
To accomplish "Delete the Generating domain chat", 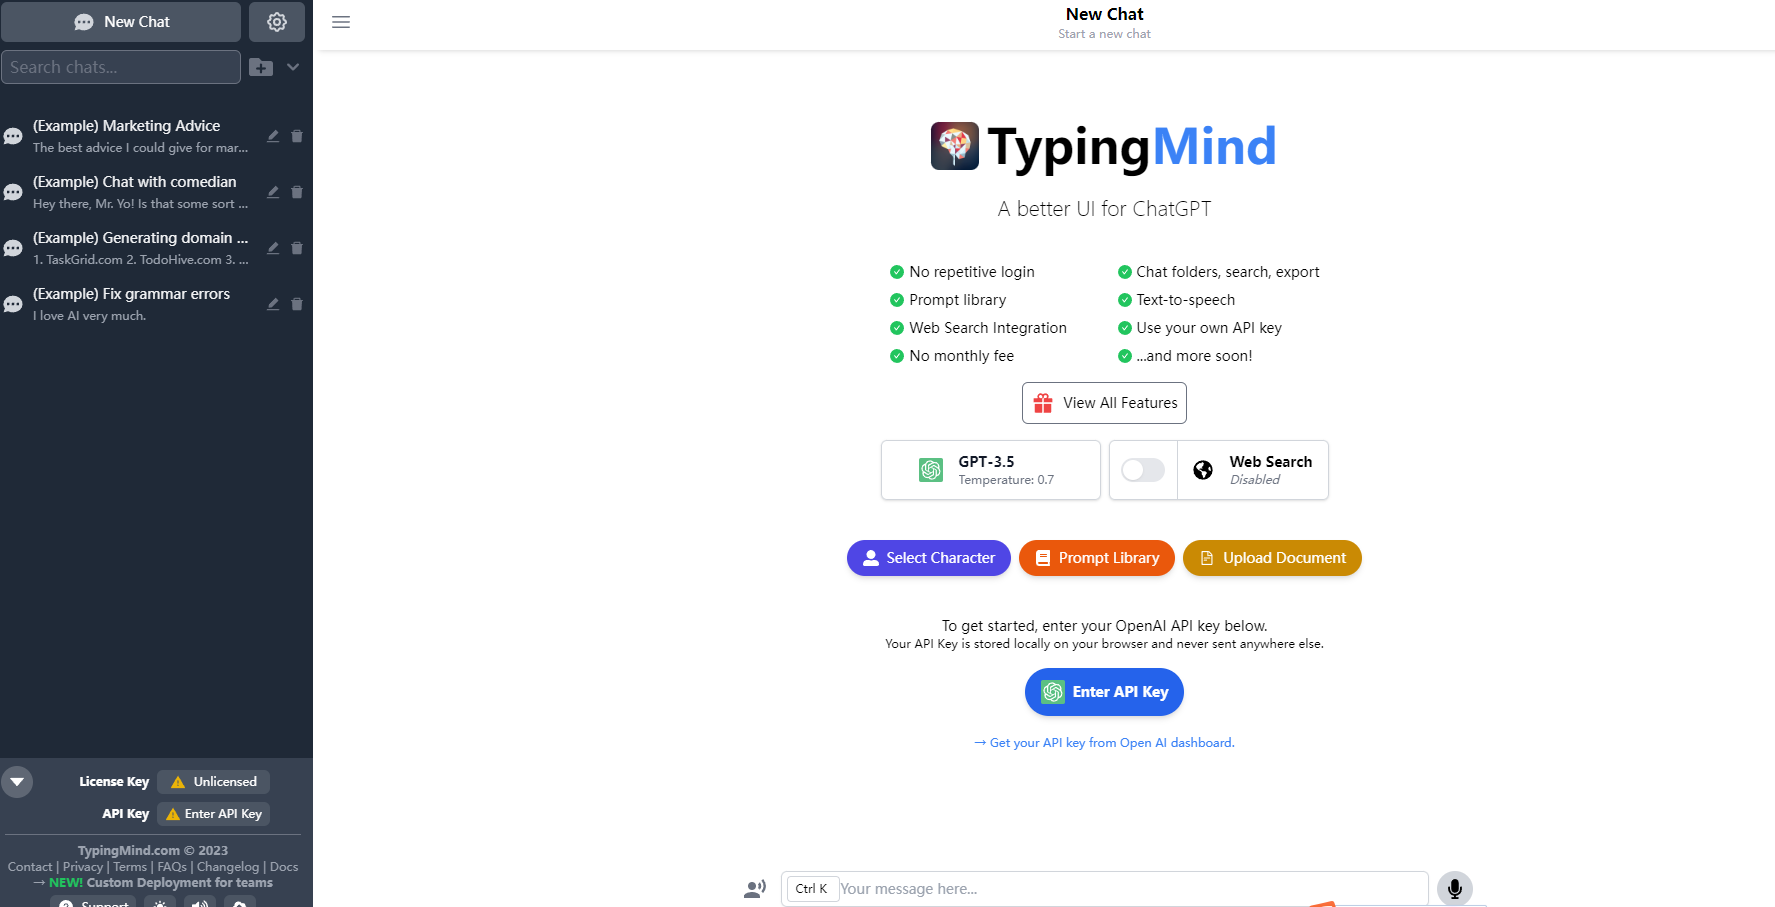I will pyautogui.click(x=297, y=248).
